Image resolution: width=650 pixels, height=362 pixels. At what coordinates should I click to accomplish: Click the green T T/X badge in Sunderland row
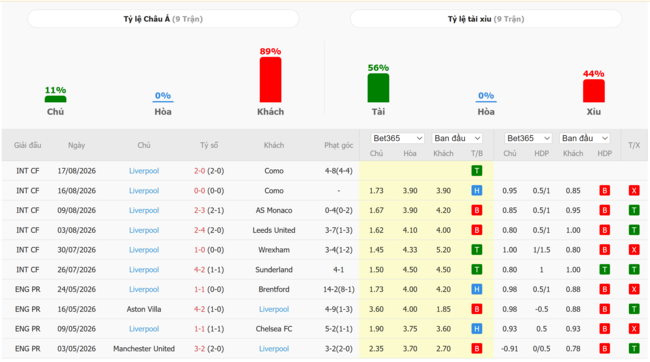click(634, 270)
